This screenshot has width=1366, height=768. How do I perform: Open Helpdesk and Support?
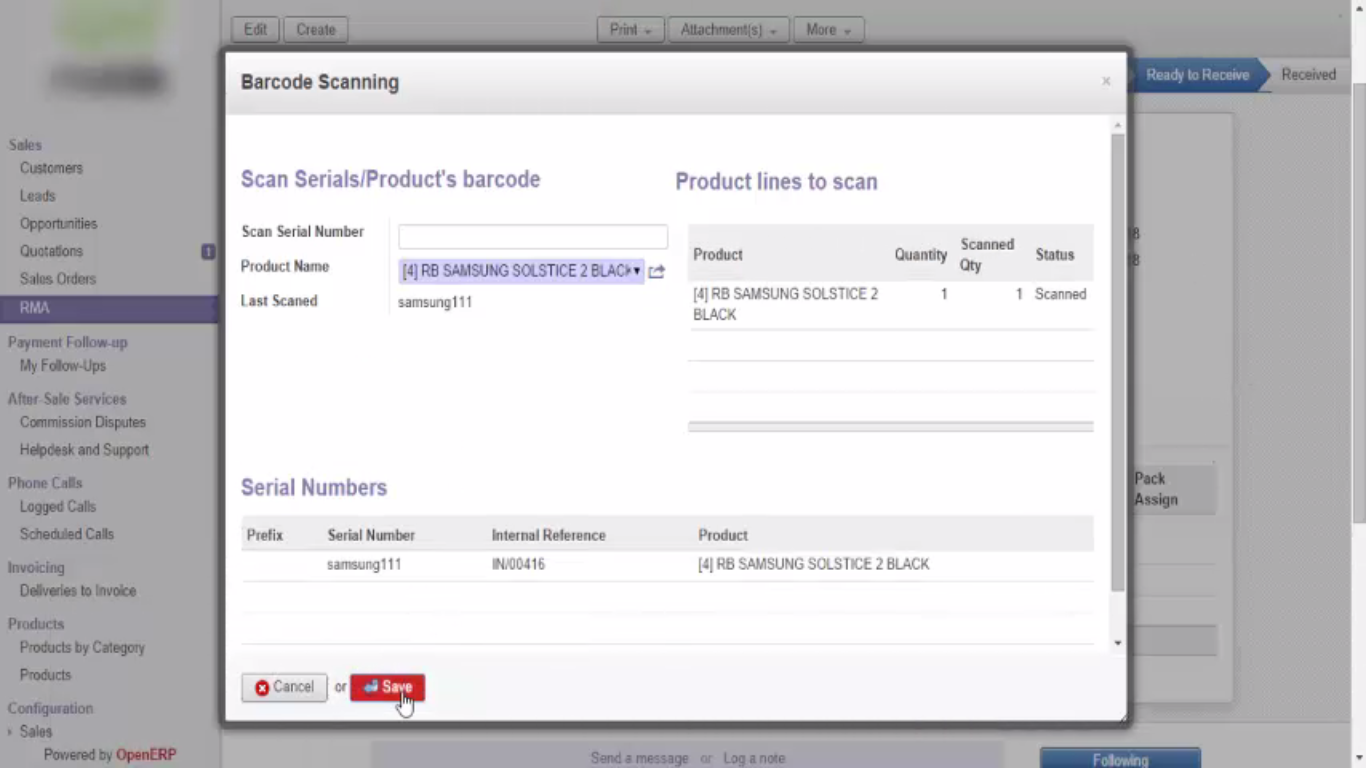tap(84, 450)
